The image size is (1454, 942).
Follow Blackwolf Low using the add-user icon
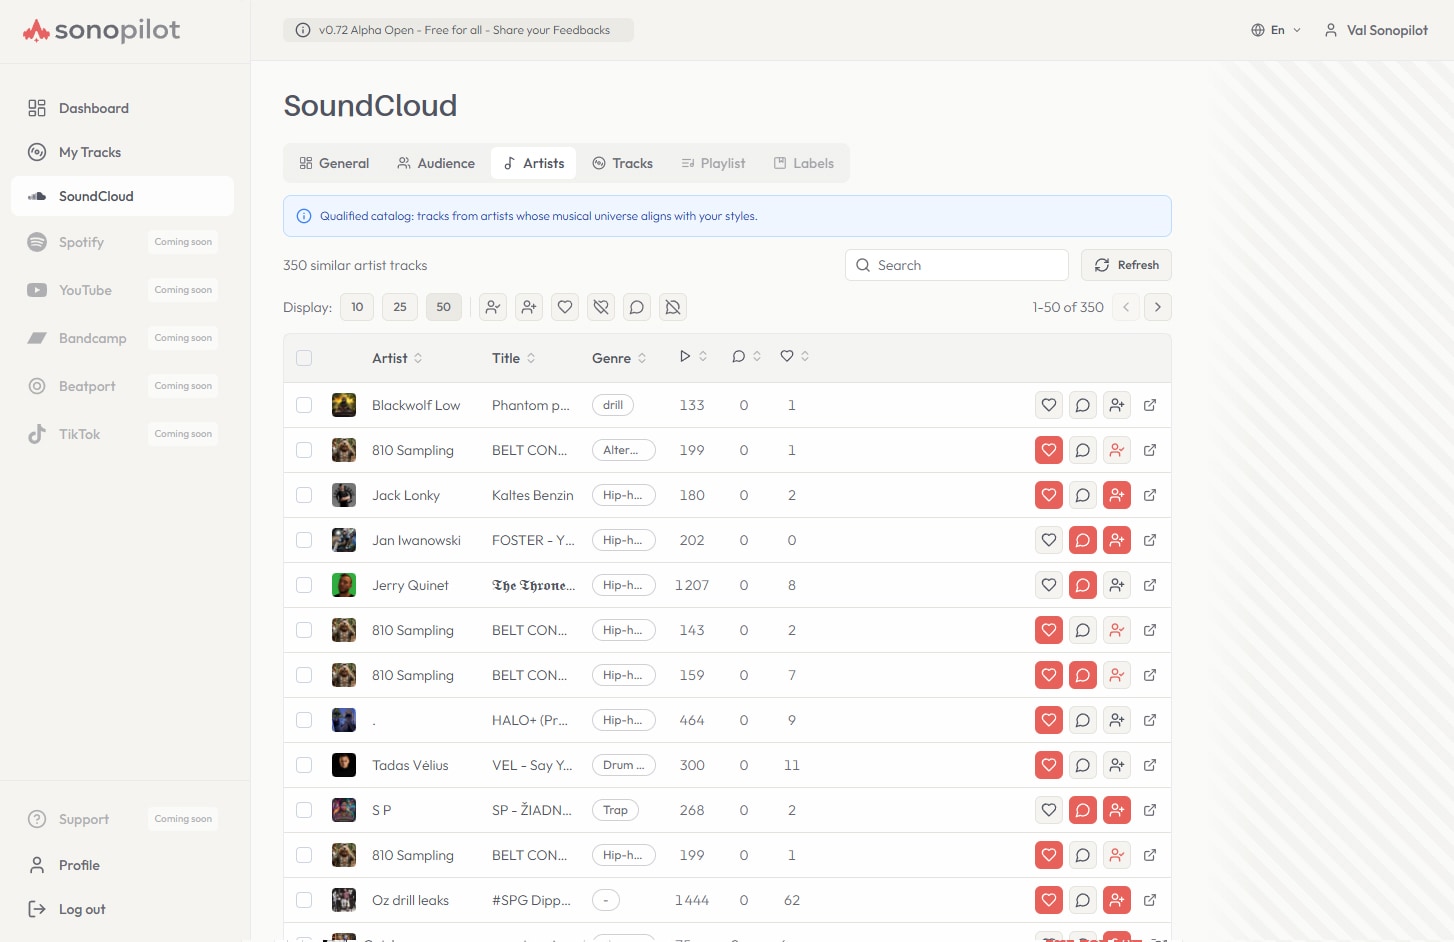tap(1116, 405)
